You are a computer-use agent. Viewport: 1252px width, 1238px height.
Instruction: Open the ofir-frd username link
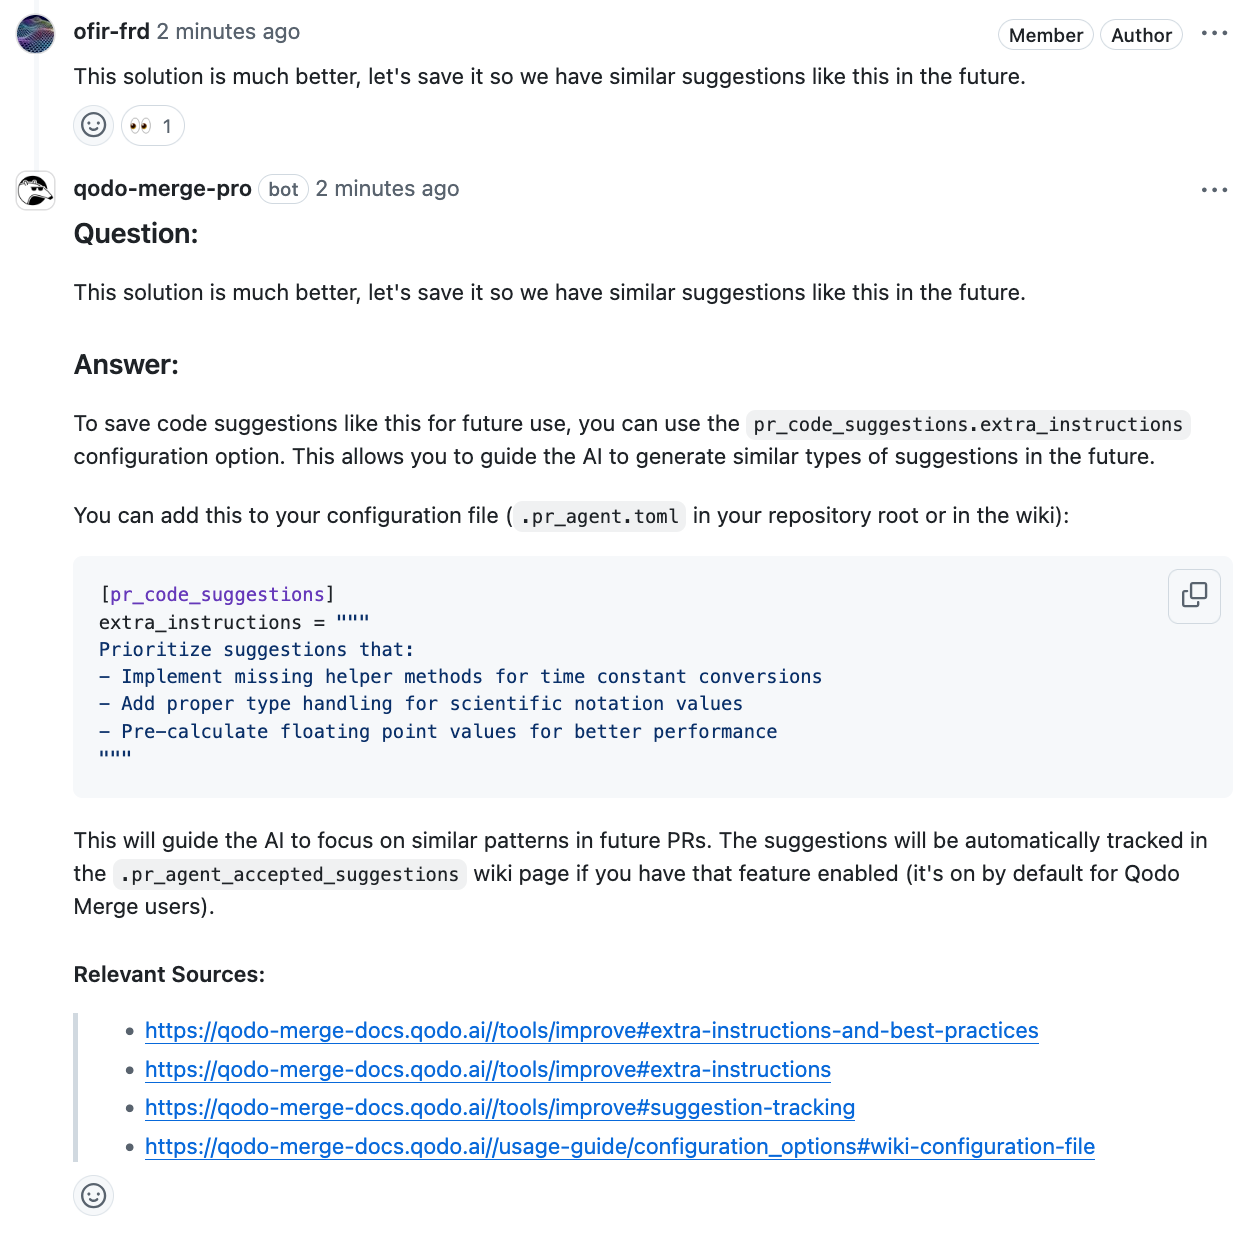(x=111, y=32)
